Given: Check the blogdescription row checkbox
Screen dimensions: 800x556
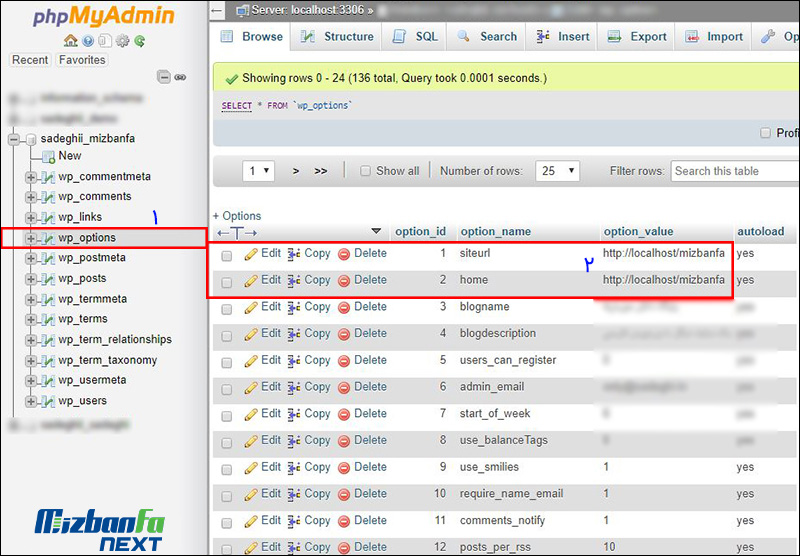Looking at the screenshot, I should click(227, 336).
